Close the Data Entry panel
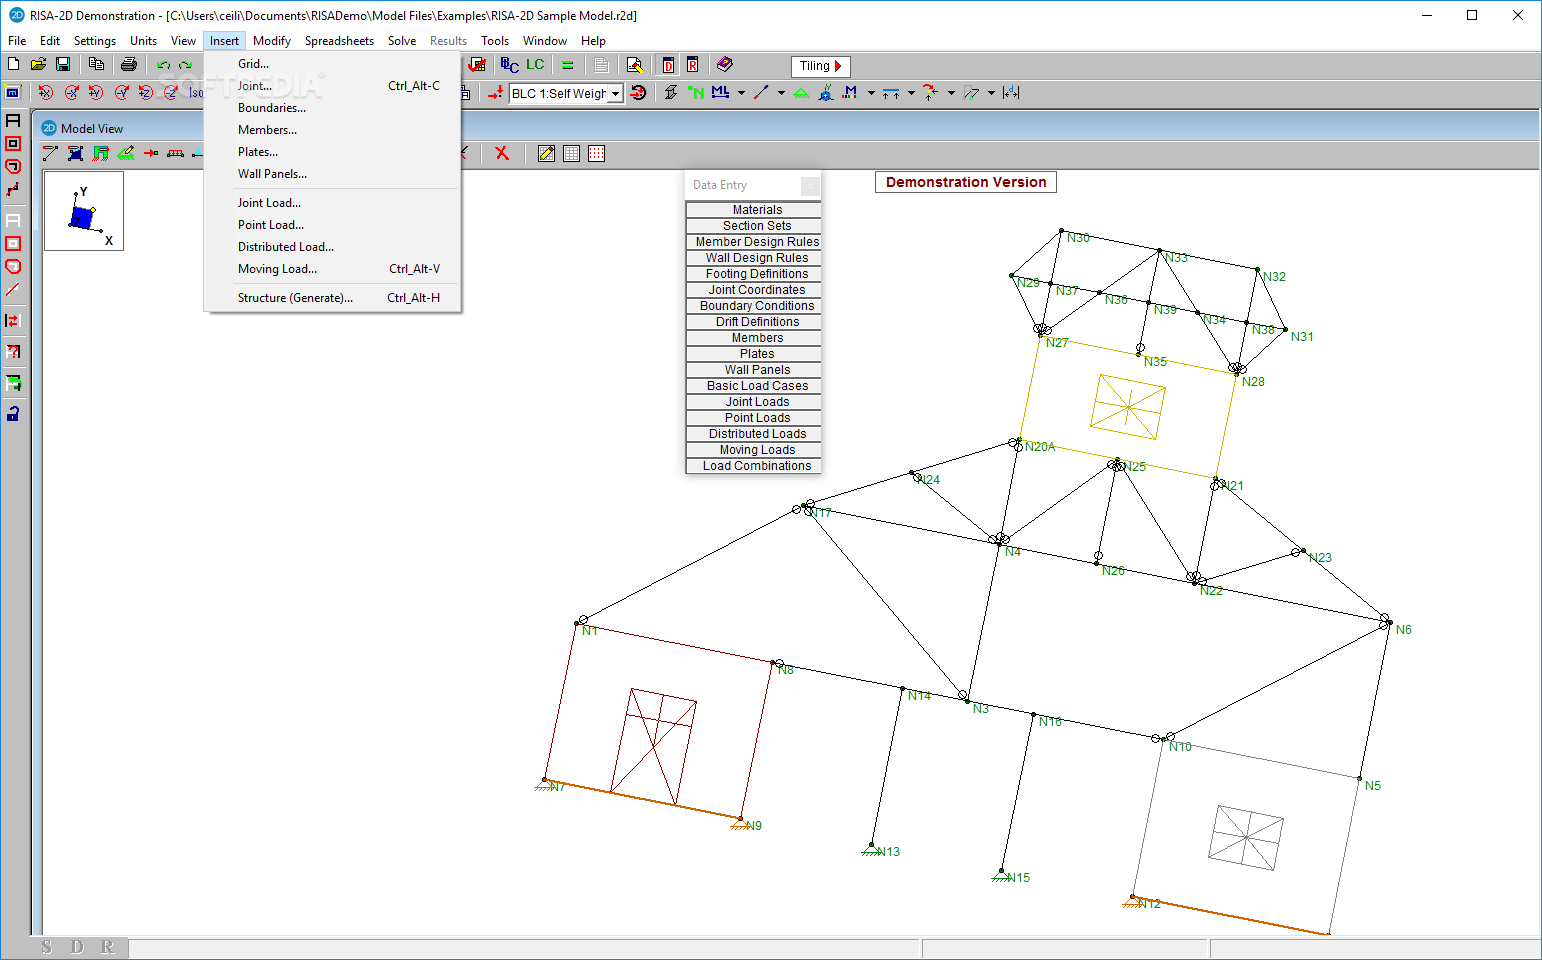 pos(810,186)
